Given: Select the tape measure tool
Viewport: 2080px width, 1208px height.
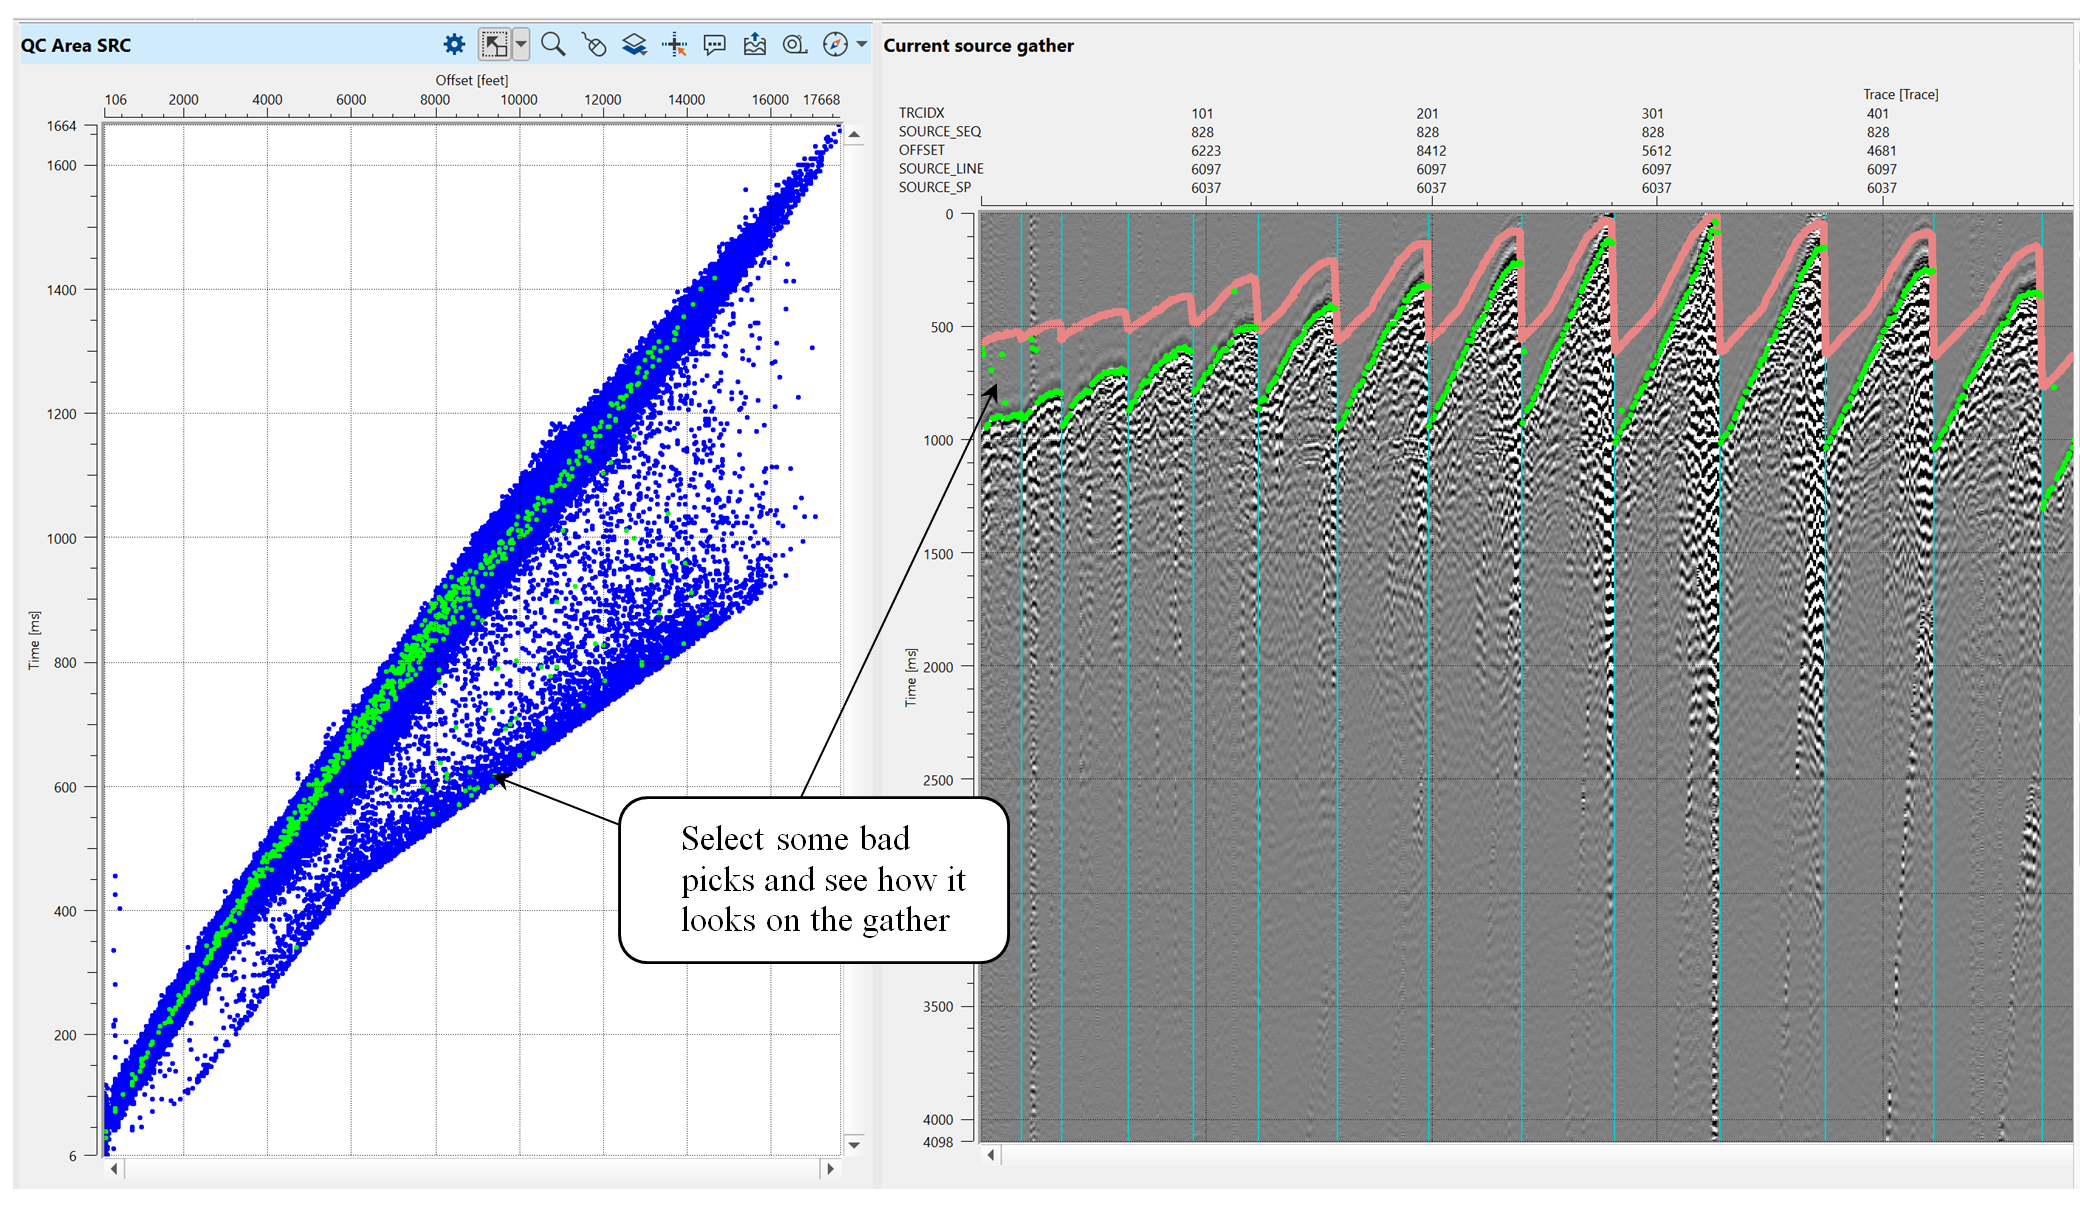Looking at the screenshot, I should [795, 44].
